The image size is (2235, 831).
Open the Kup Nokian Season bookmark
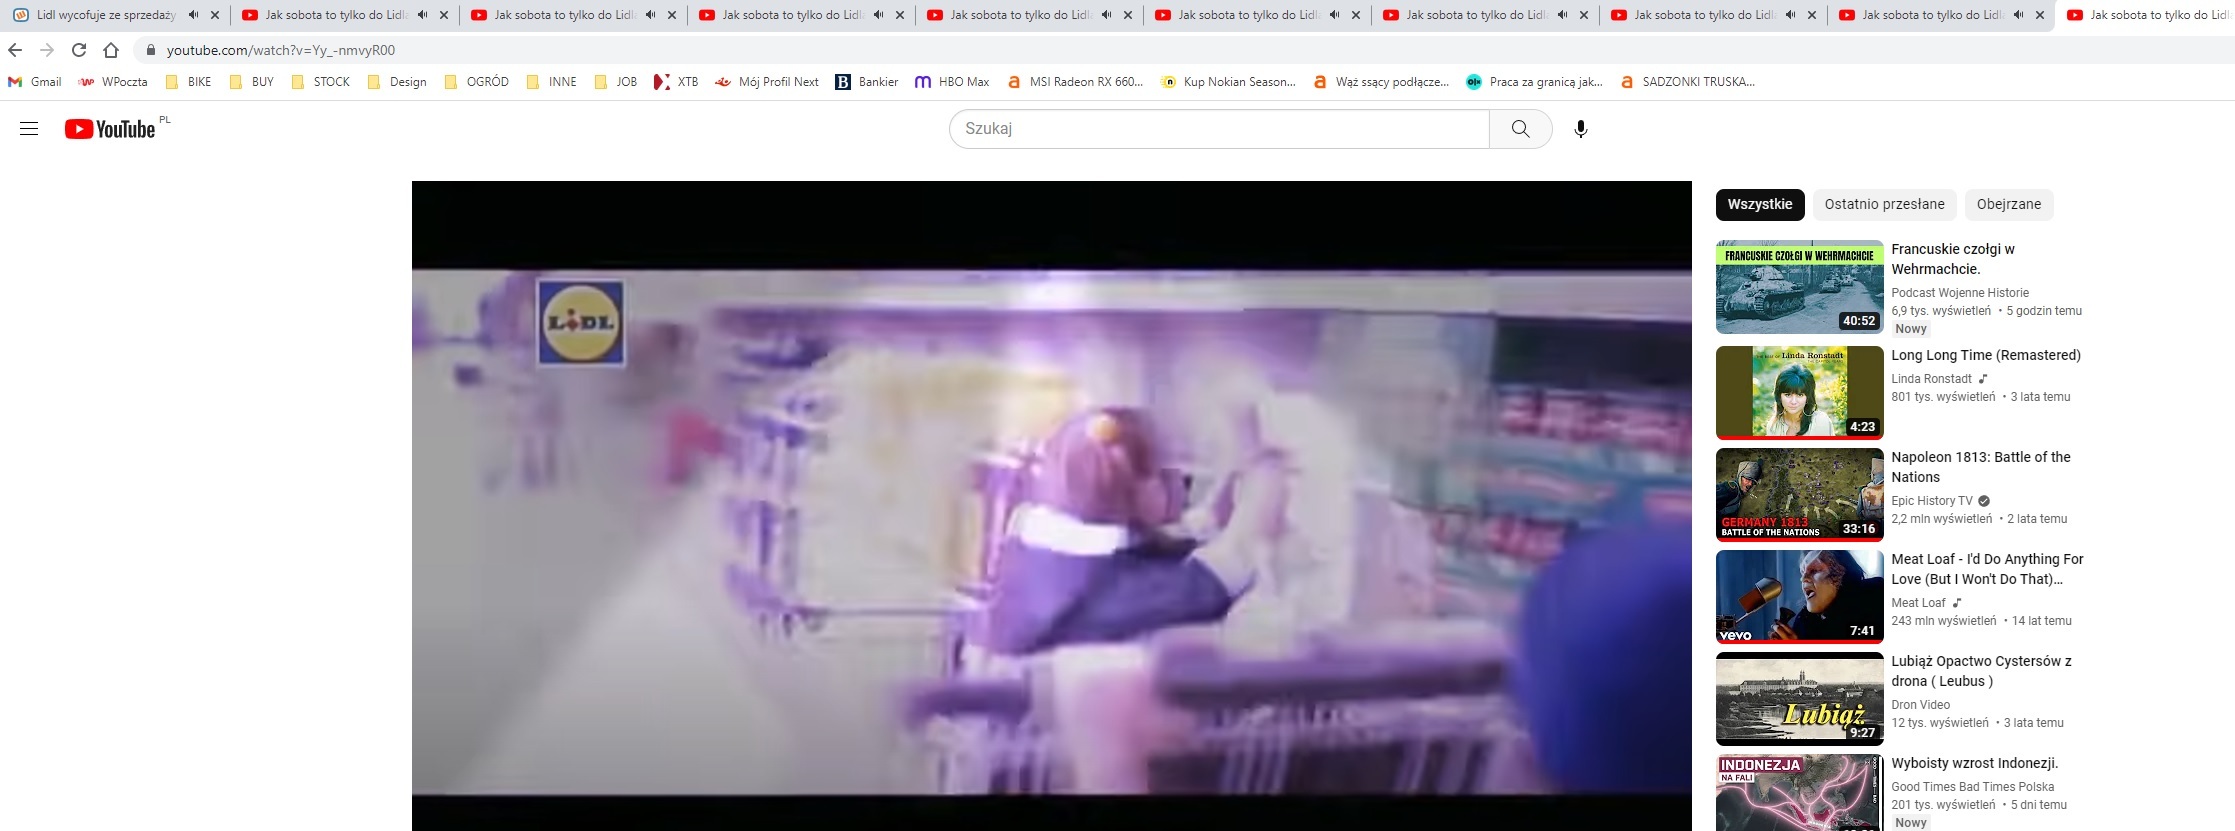click(x=1228, y=82)
